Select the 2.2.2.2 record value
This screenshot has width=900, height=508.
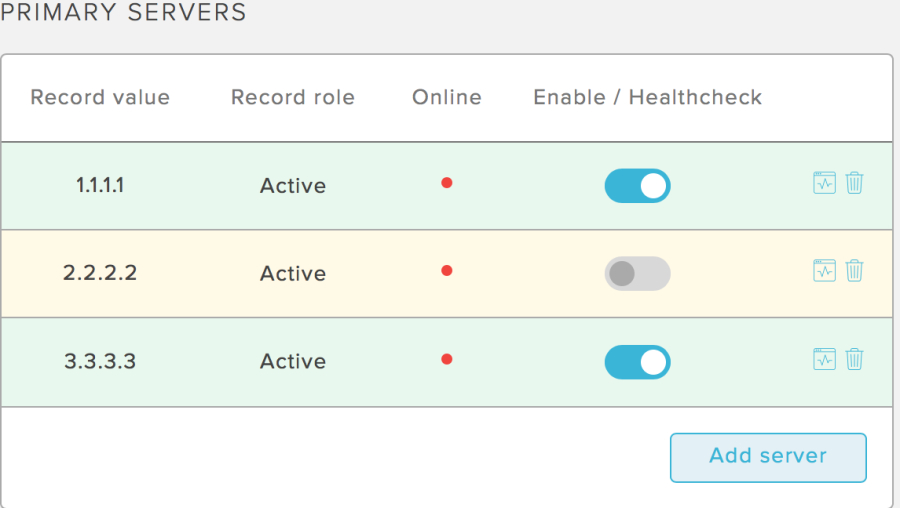coord(100,273)
